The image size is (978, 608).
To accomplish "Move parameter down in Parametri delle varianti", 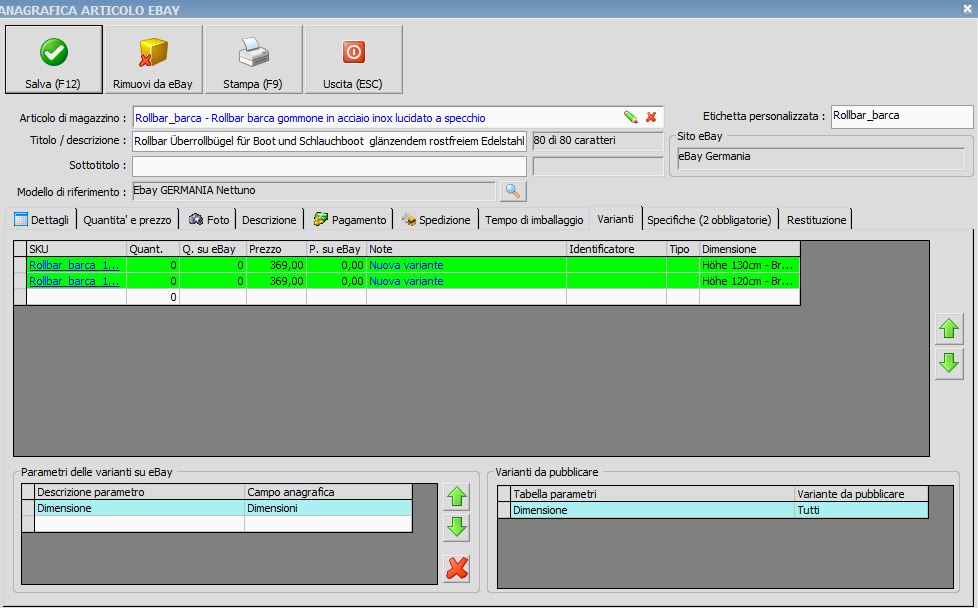I will coord(457,527).
